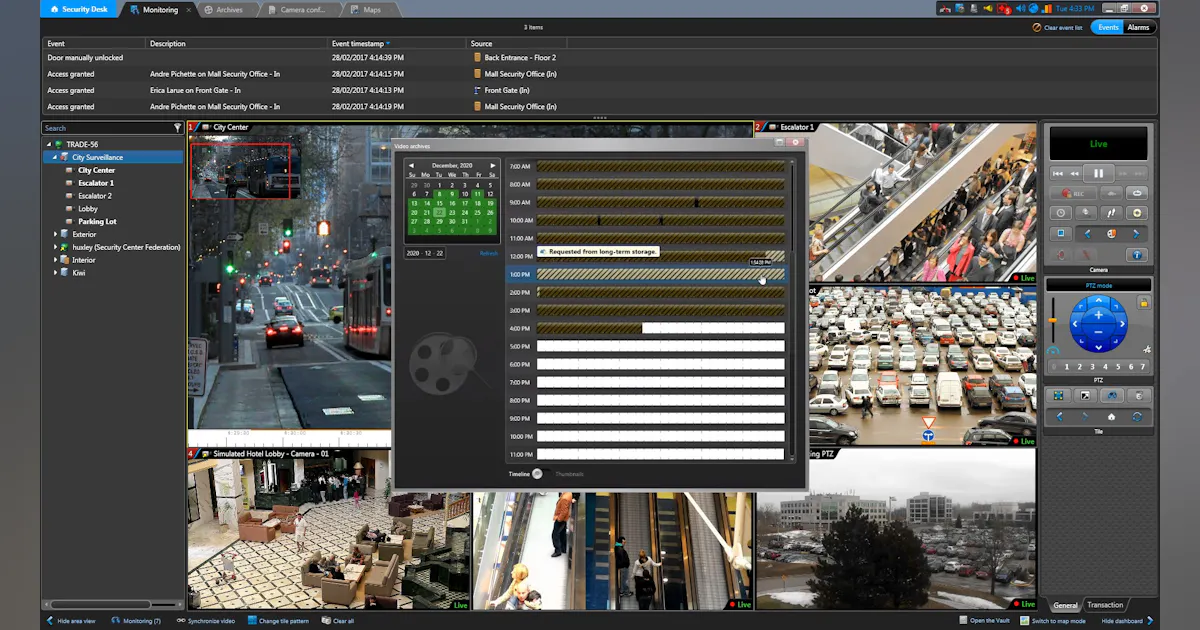Select Lobby camera in tree
1200x630 pixels.
(x=88, y=209)
